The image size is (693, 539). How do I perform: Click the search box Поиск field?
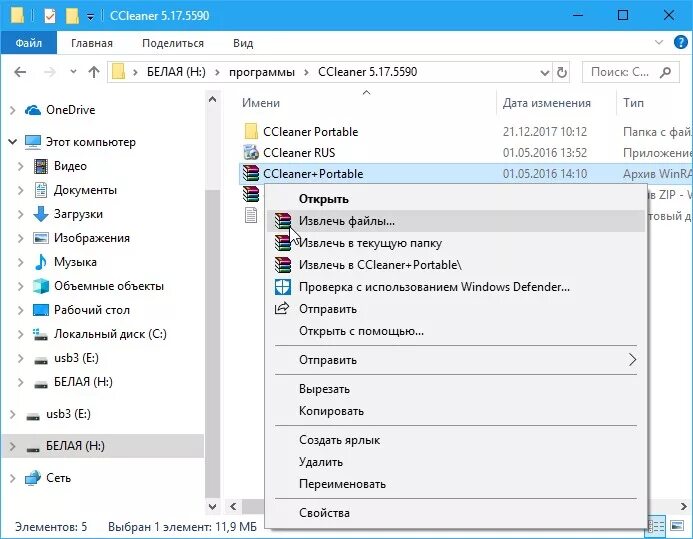631,72
